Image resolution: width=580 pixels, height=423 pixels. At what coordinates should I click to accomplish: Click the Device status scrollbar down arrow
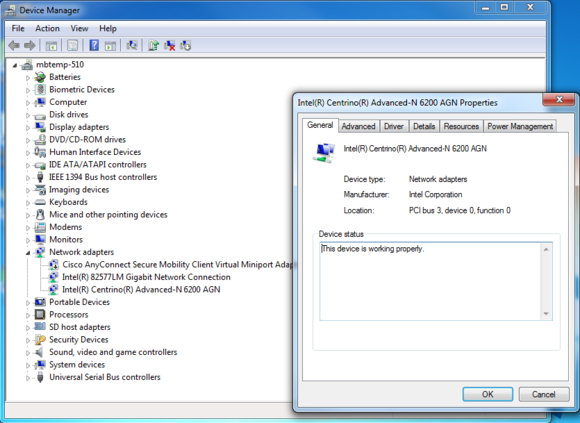pos(546,314)
